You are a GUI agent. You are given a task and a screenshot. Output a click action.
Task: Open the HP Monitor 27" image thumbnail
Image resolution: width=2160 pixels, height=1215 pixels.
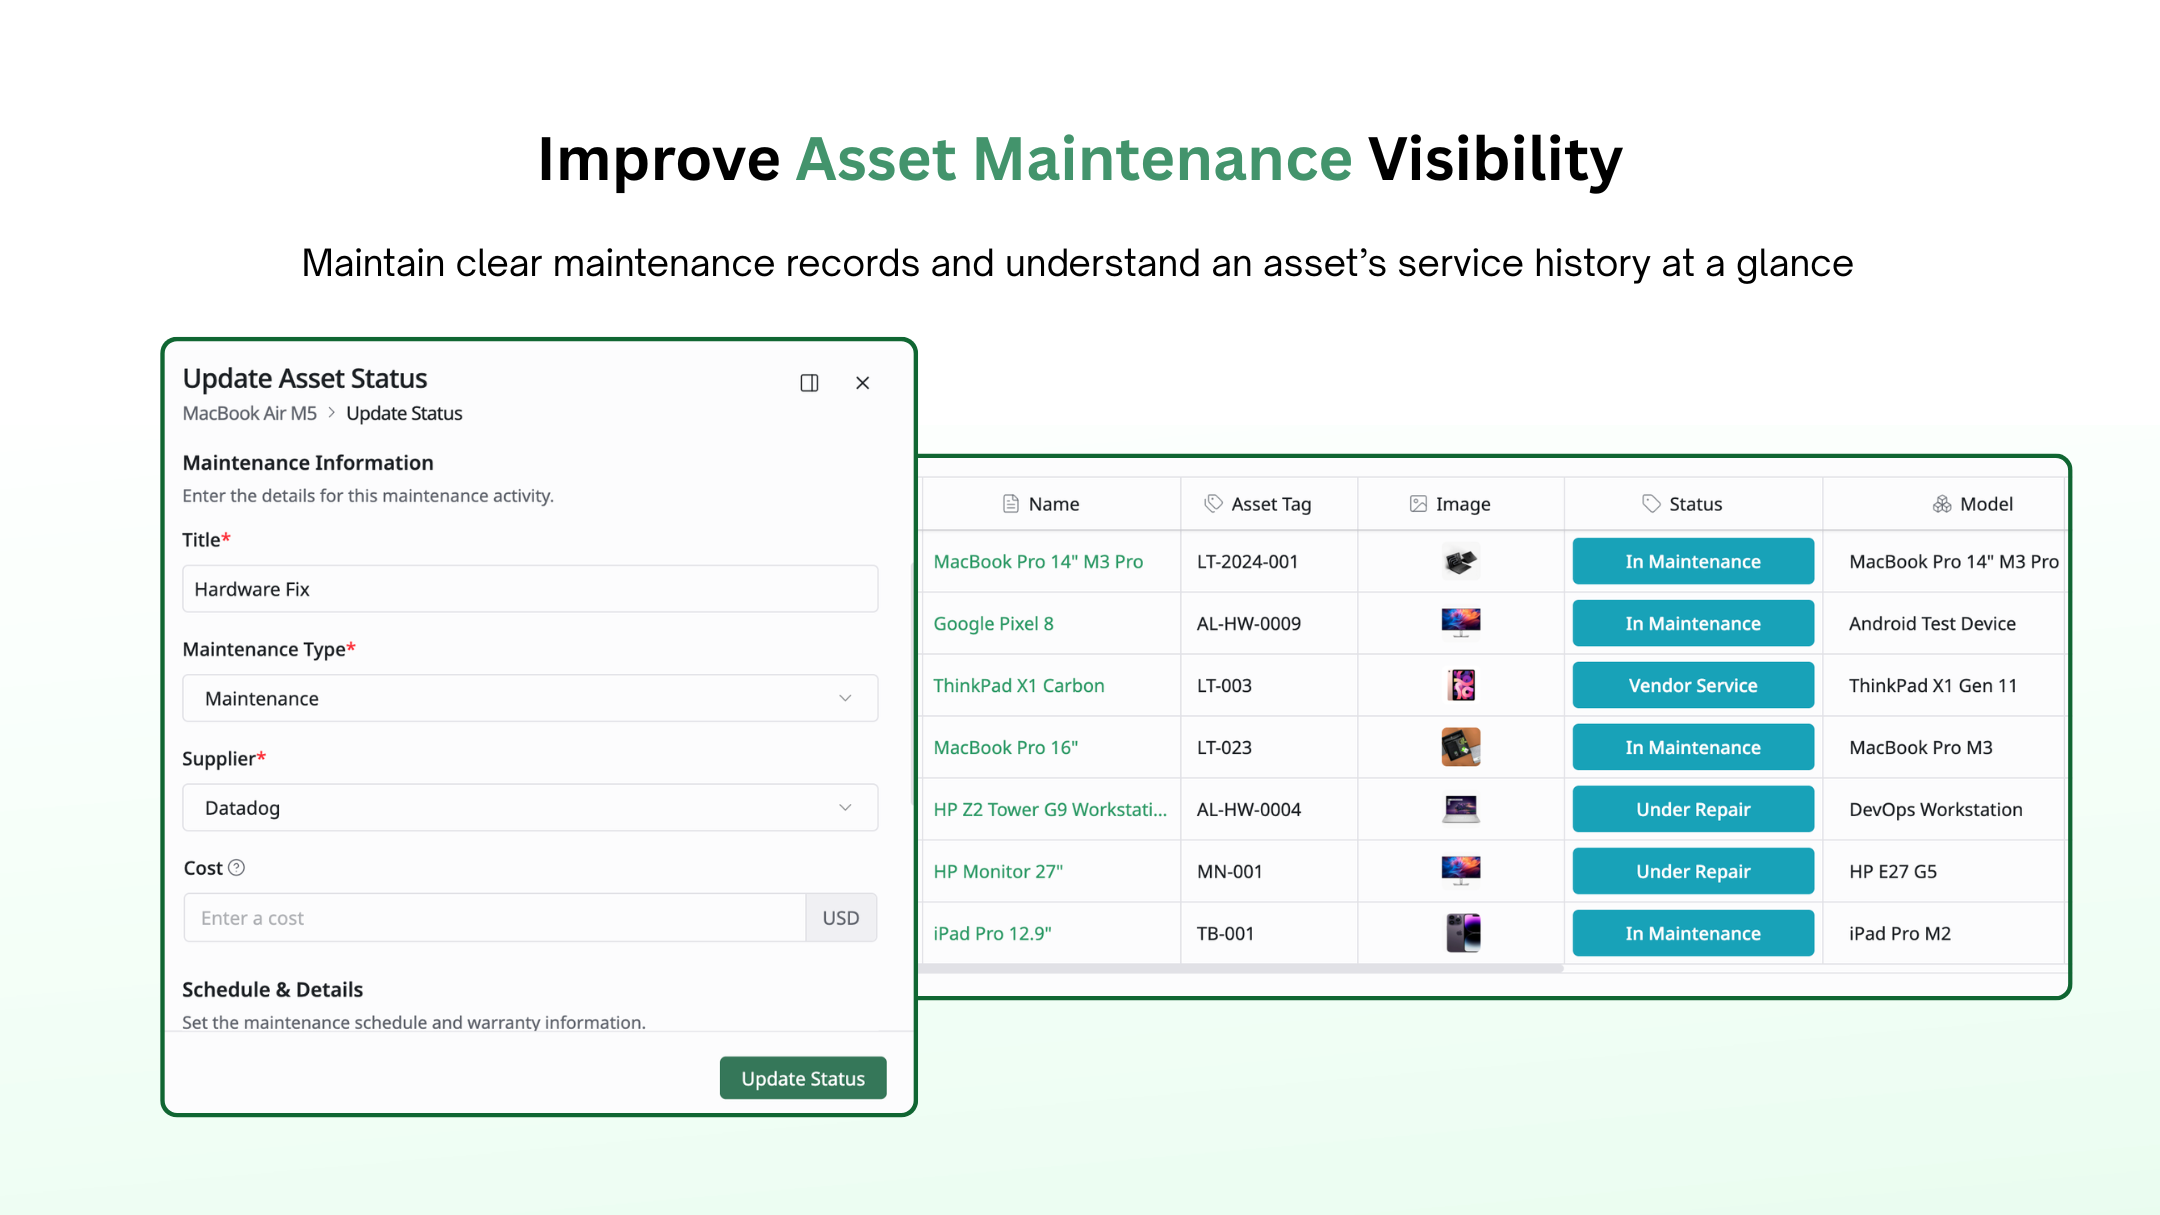(x=1461, y=871)
